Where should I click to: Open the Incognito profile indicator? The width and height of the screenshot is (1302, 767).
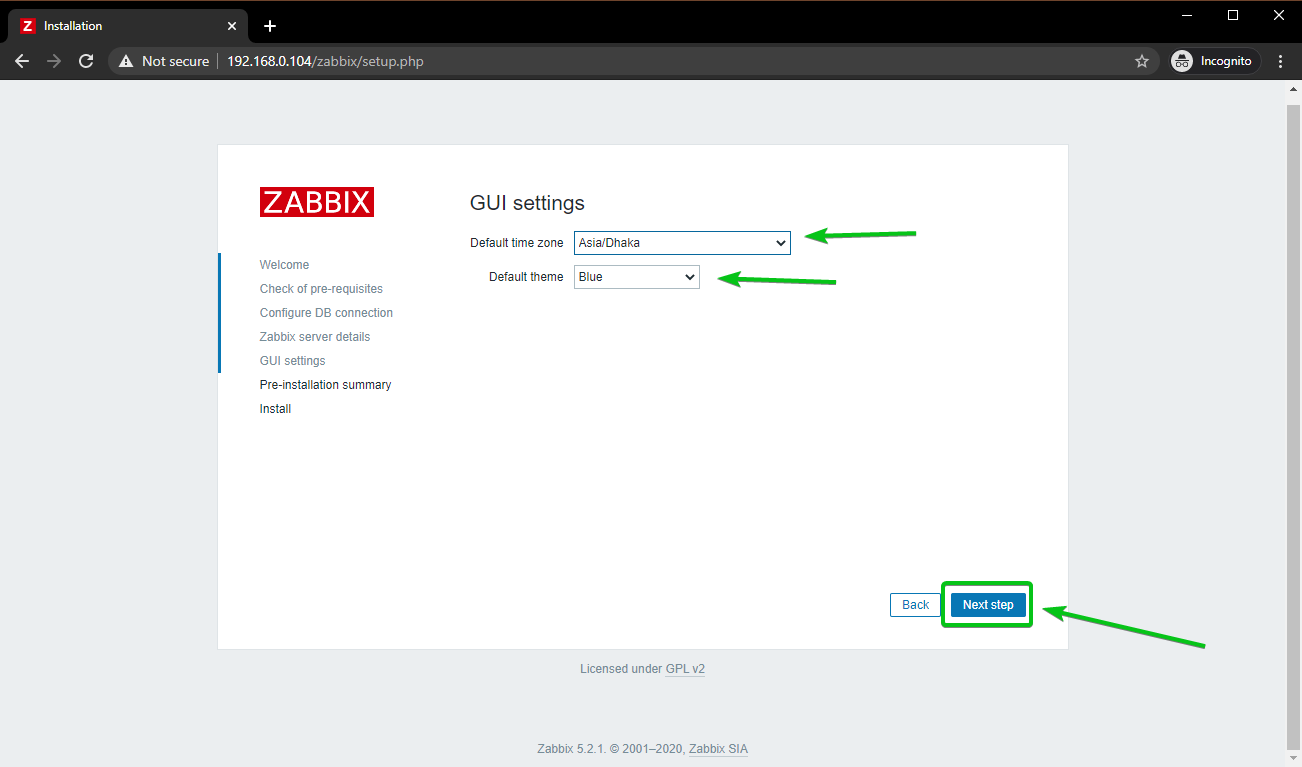(x=1216, y=61)
